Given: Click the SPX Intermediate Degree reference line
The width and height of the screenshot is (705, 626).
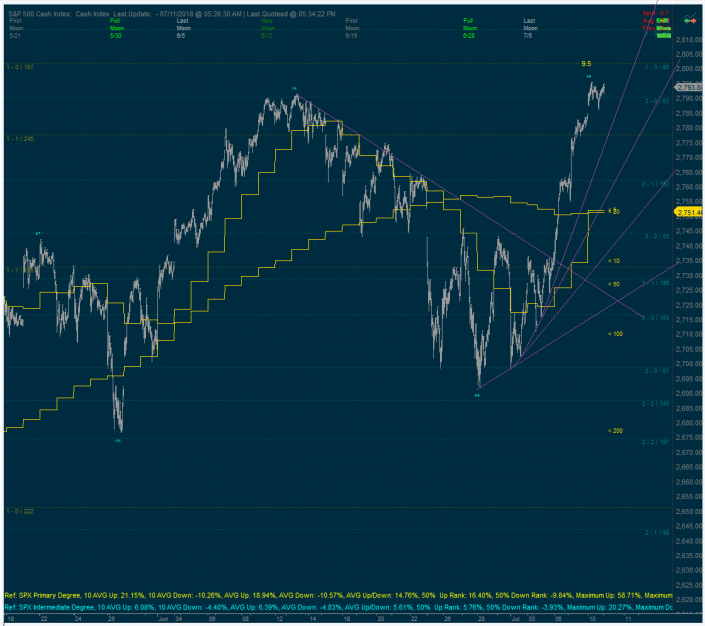Looking at the screenshot, I should click(338, 608).
